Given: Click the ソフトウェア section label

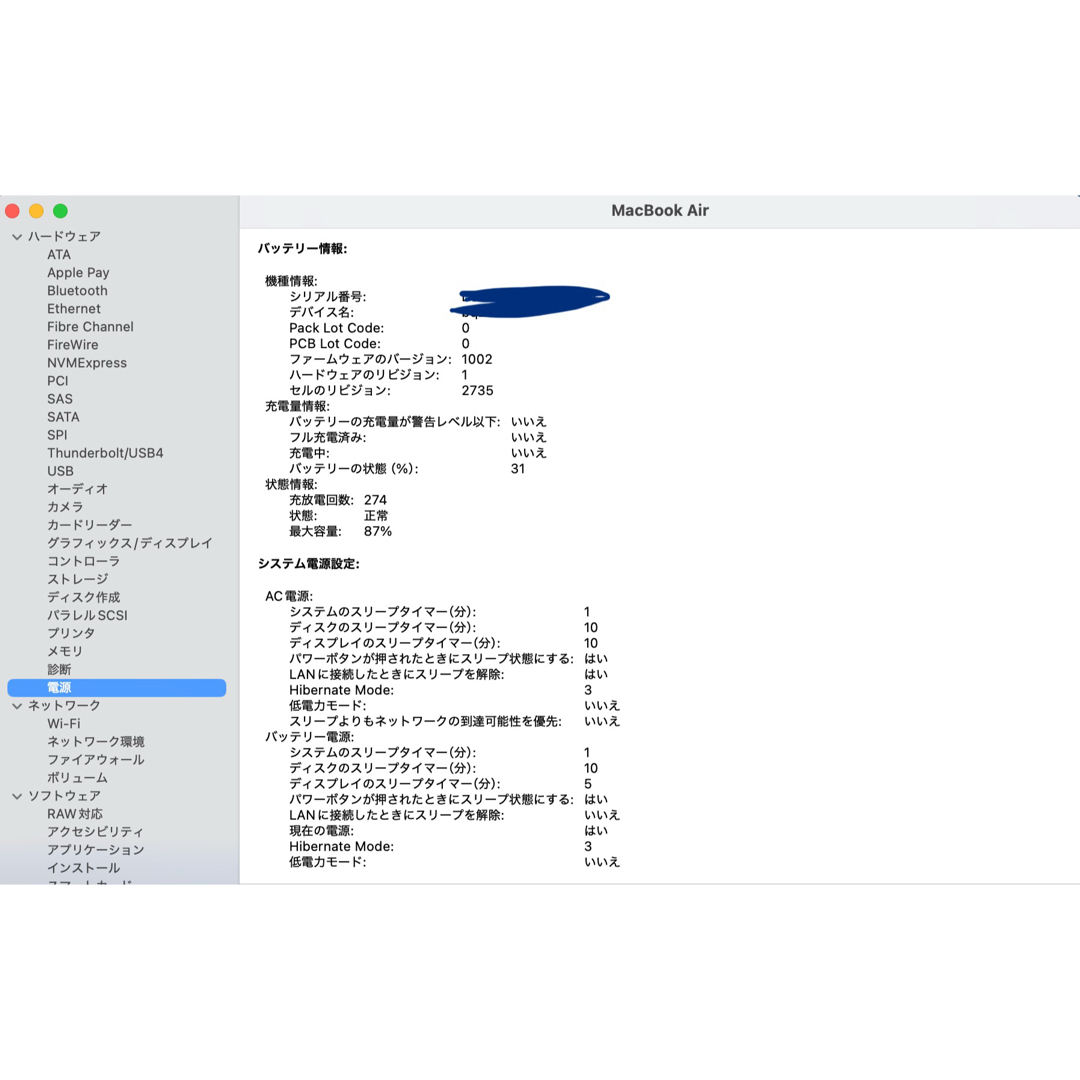Looking at the screenshot, I should [x=64, y=796].
